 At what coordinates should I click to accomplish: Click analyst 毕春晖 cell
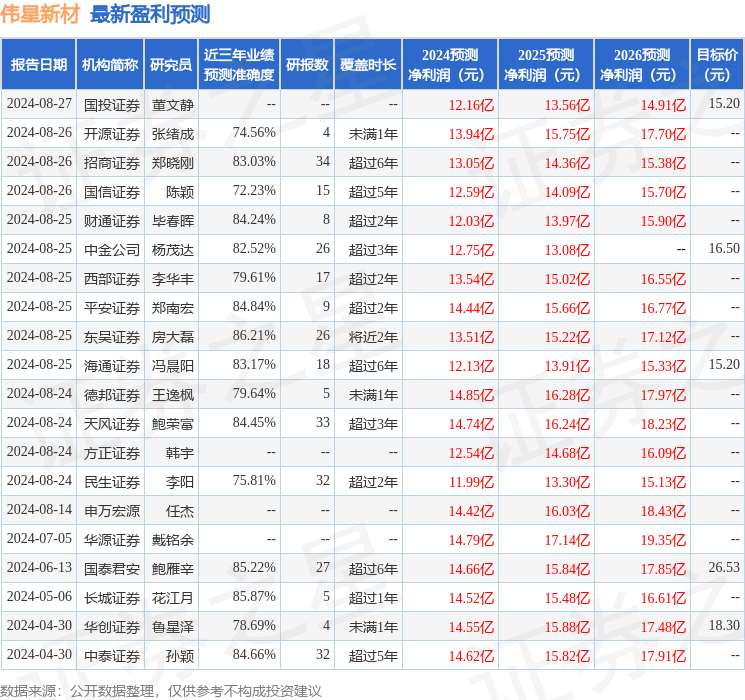(x=172, y=221)
